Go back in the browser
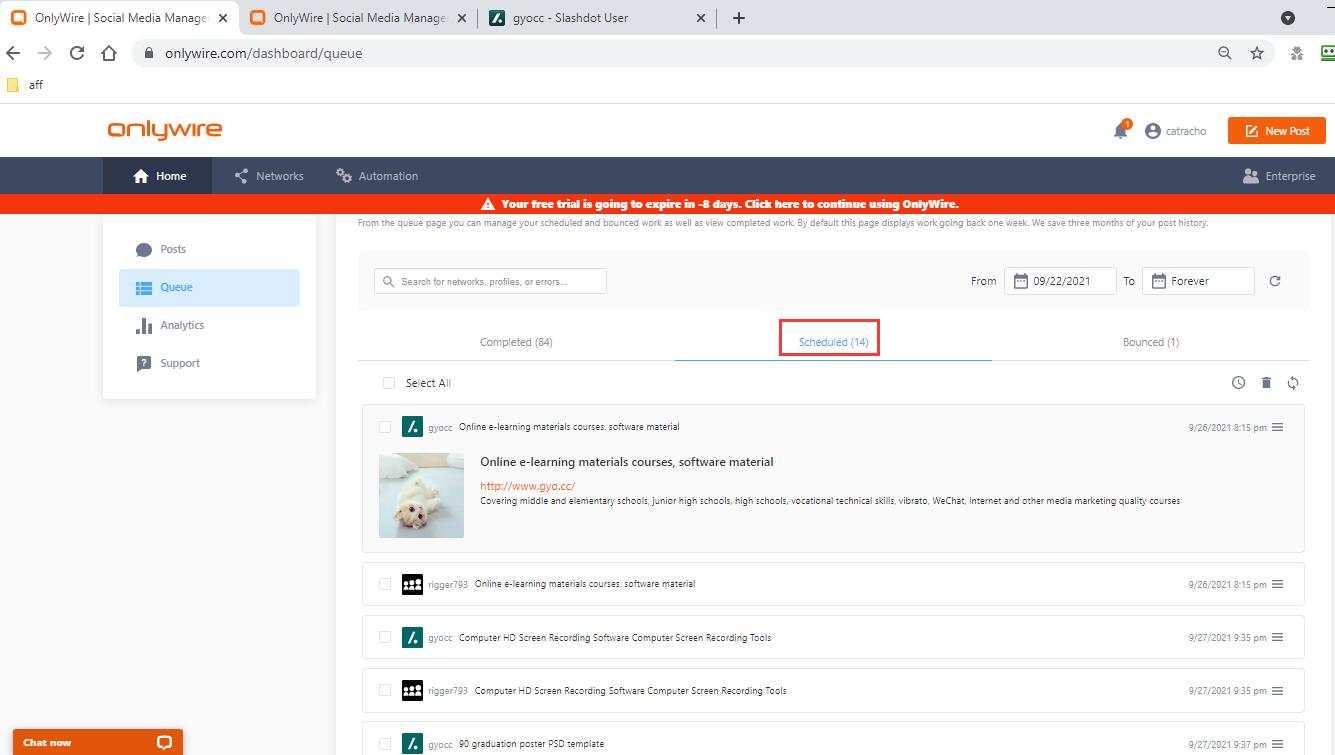The height and width of the screenshot is (755, 1335). tap(13, 53)
